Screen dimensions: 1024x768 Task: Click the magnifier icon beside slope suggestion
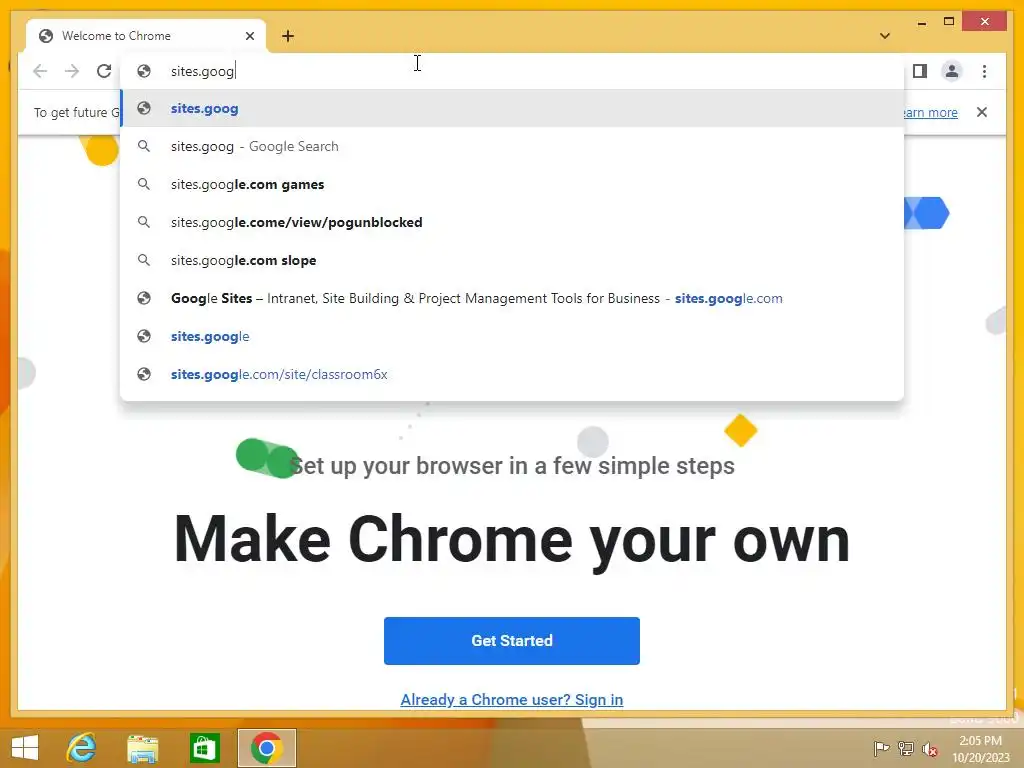point(144,260)
